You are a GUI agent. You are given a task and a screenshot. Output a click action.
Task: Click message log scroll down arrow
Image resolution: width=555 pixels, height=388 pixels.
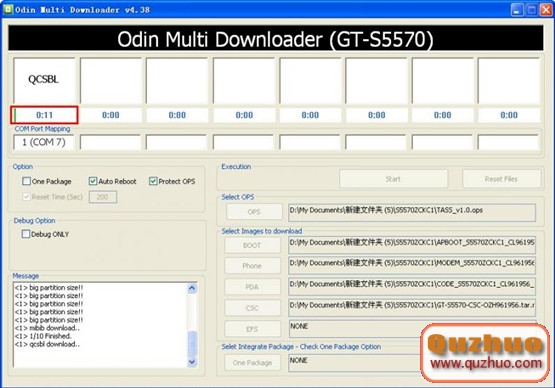pyautogui.click(x=192, y=362)
